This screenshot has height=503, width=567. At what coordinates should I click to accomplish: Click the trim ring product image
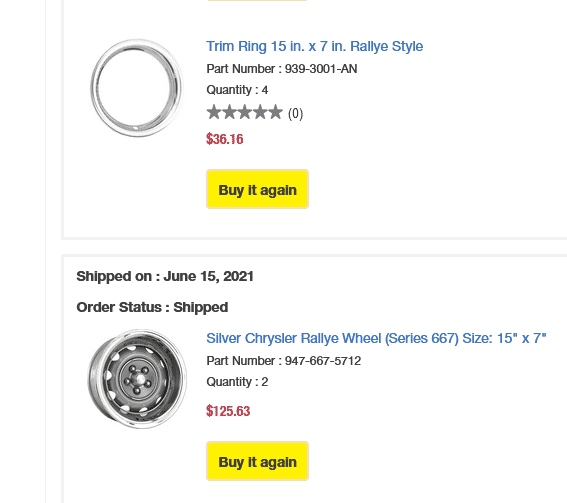137,88
